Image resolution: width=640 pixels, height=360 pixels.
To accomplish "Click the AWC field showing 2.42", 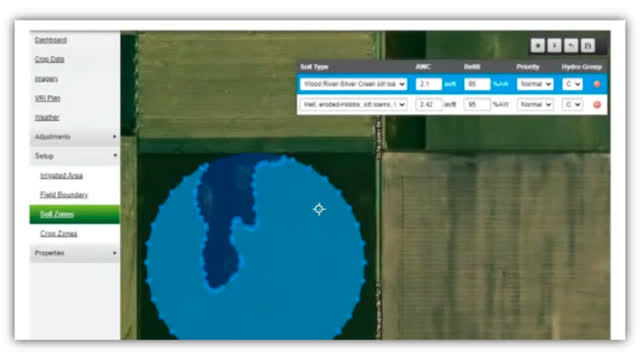I will pos(429,104).
